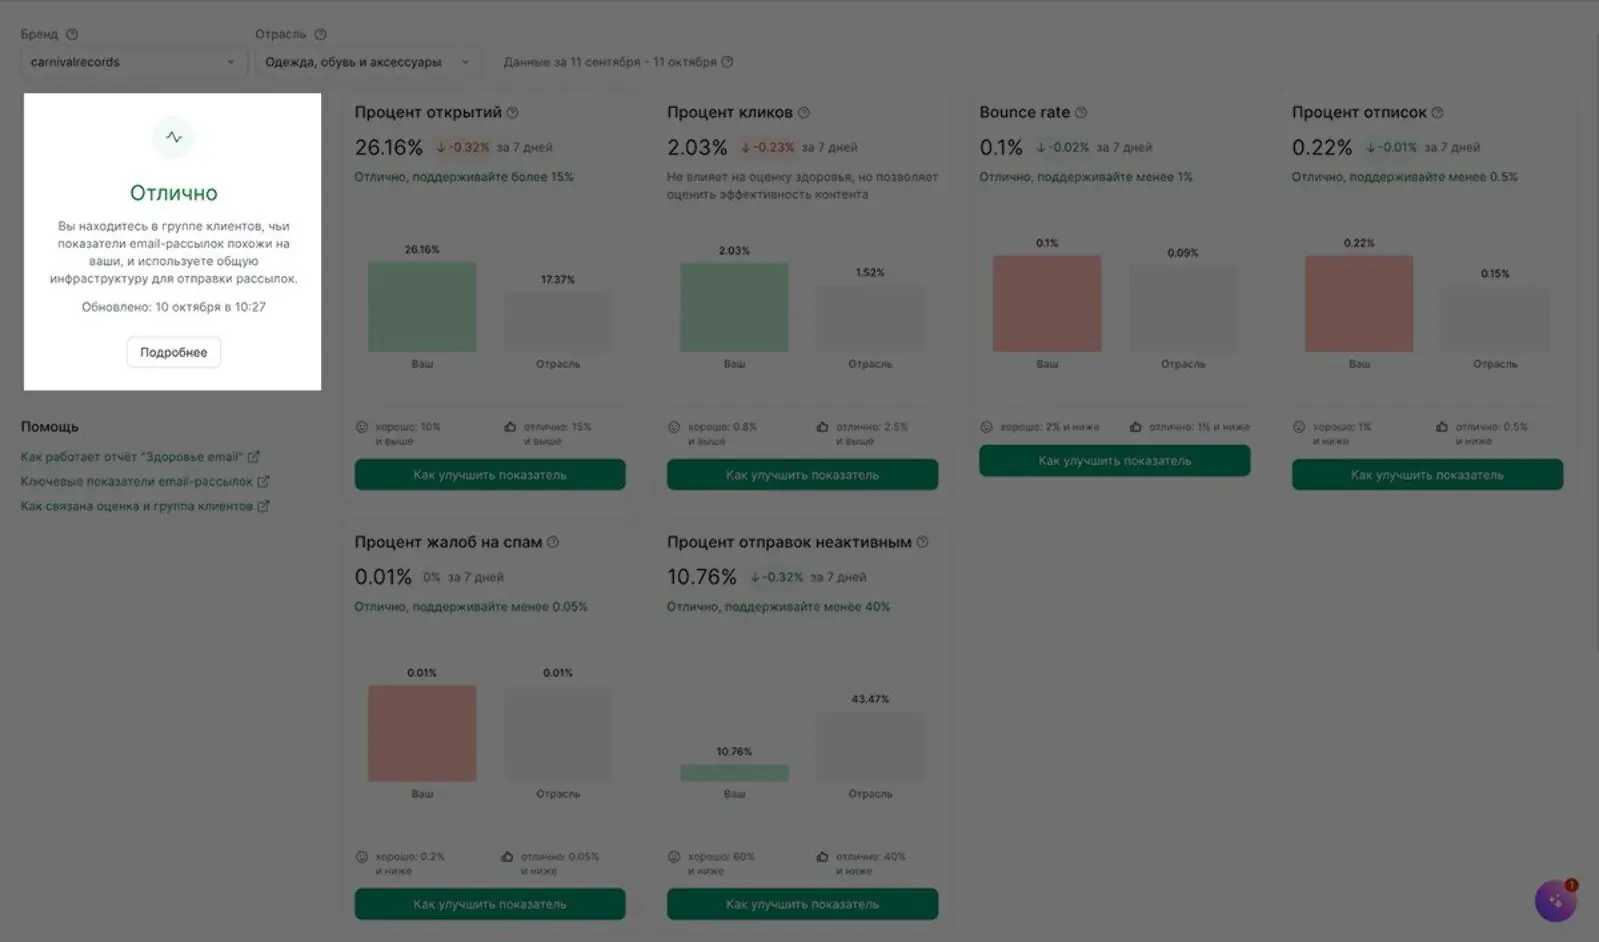Click the help icon beside Процент кликов
1599x942 pixels.
(x=803, y=113)
